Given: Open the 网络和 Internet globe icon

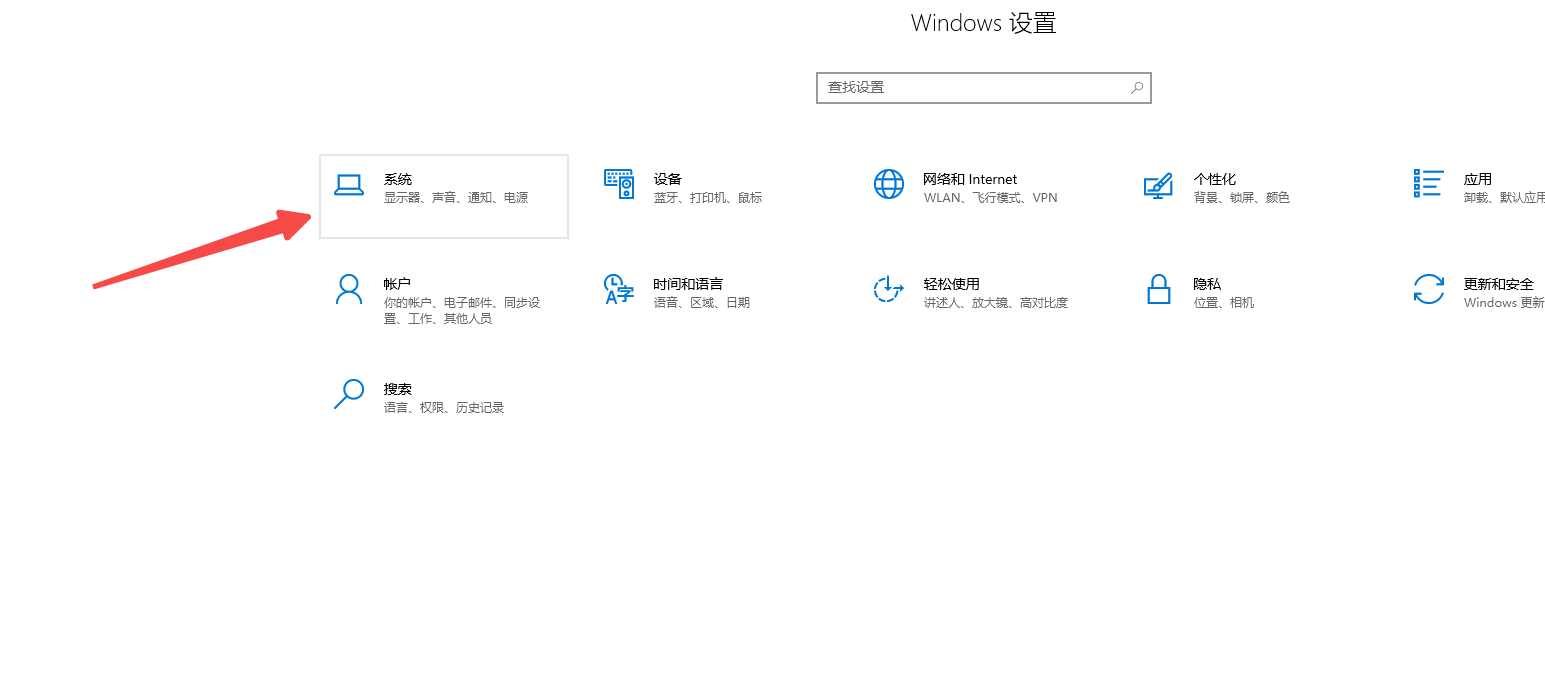Looking at the screenshot, I should click(x=889, y=184).
